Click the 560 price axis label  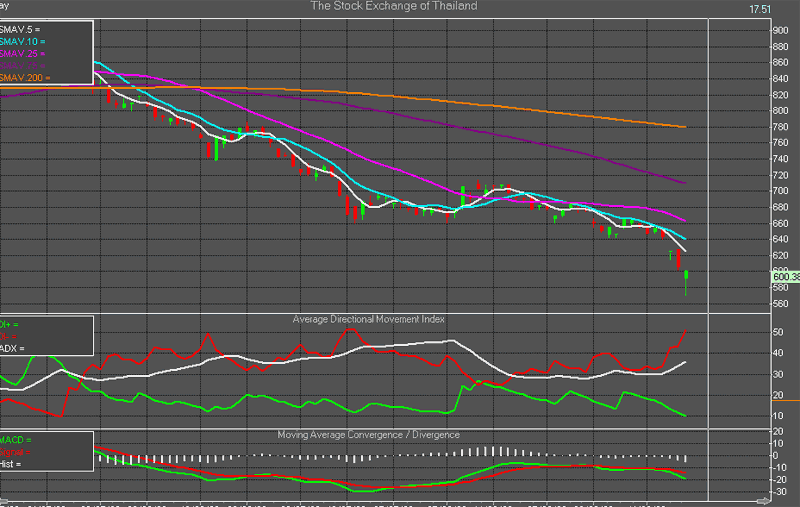[x=780, y=304]
